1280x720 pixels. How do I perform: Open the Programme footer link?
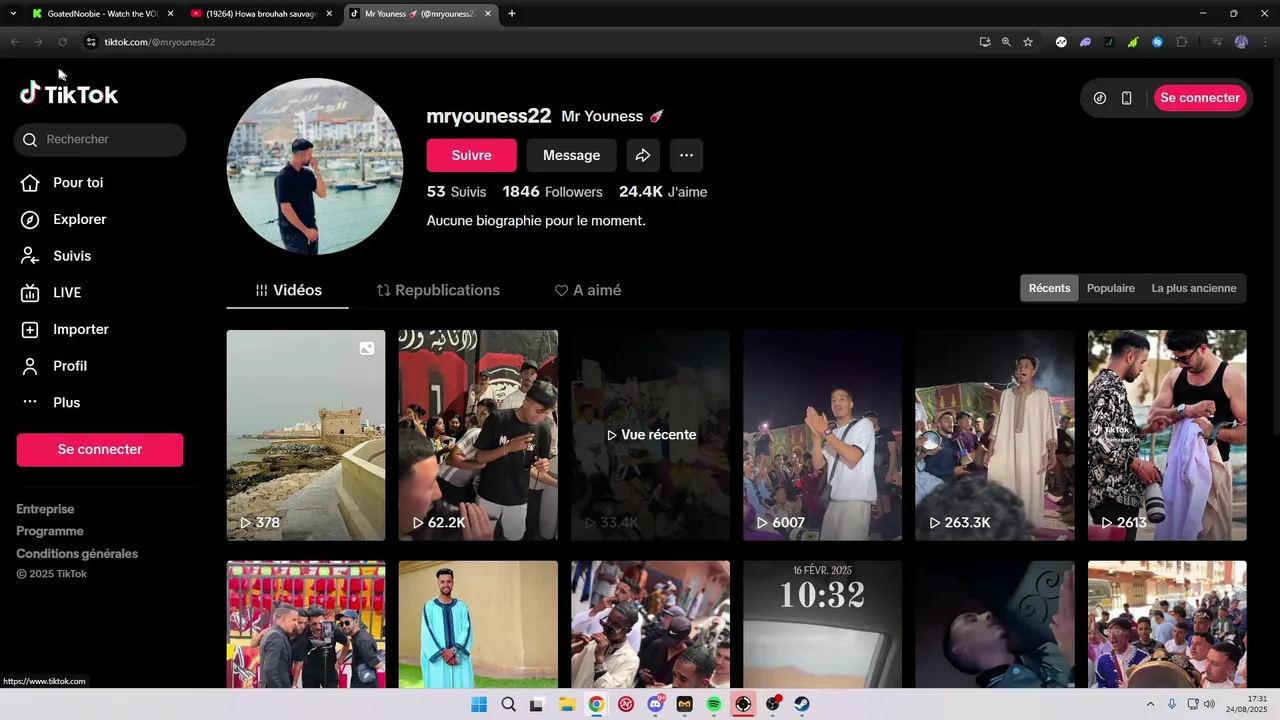[50, 531]
